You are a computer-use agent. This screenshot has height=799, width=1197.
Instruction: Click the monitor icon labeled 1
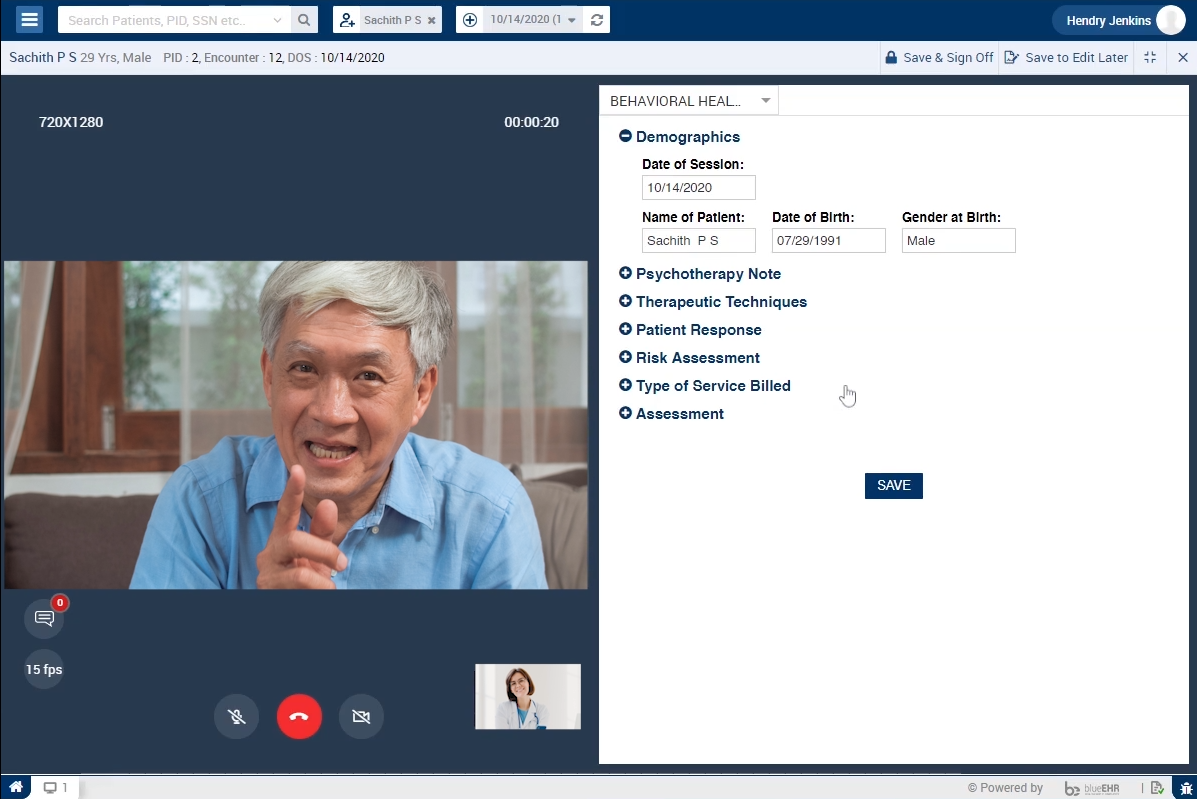point(55,788)
